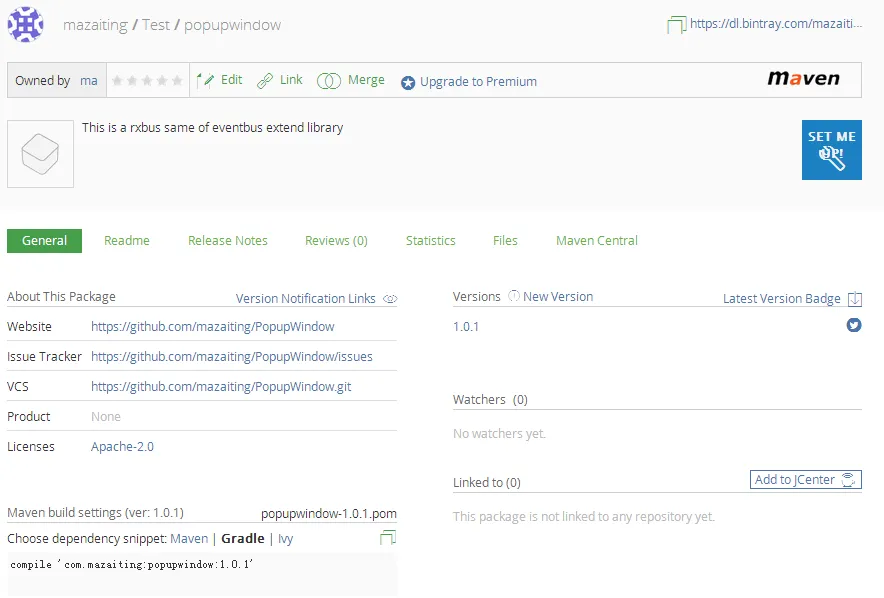Open the PopupWindow issues tracker link
Screen dimensions: 884x598
pyautogui.click(x=232, y=357)
